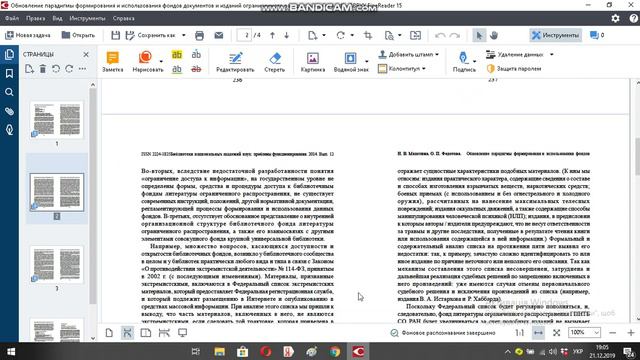
Task: Add a signature with Подпись
Action: (x=464, y=62)
